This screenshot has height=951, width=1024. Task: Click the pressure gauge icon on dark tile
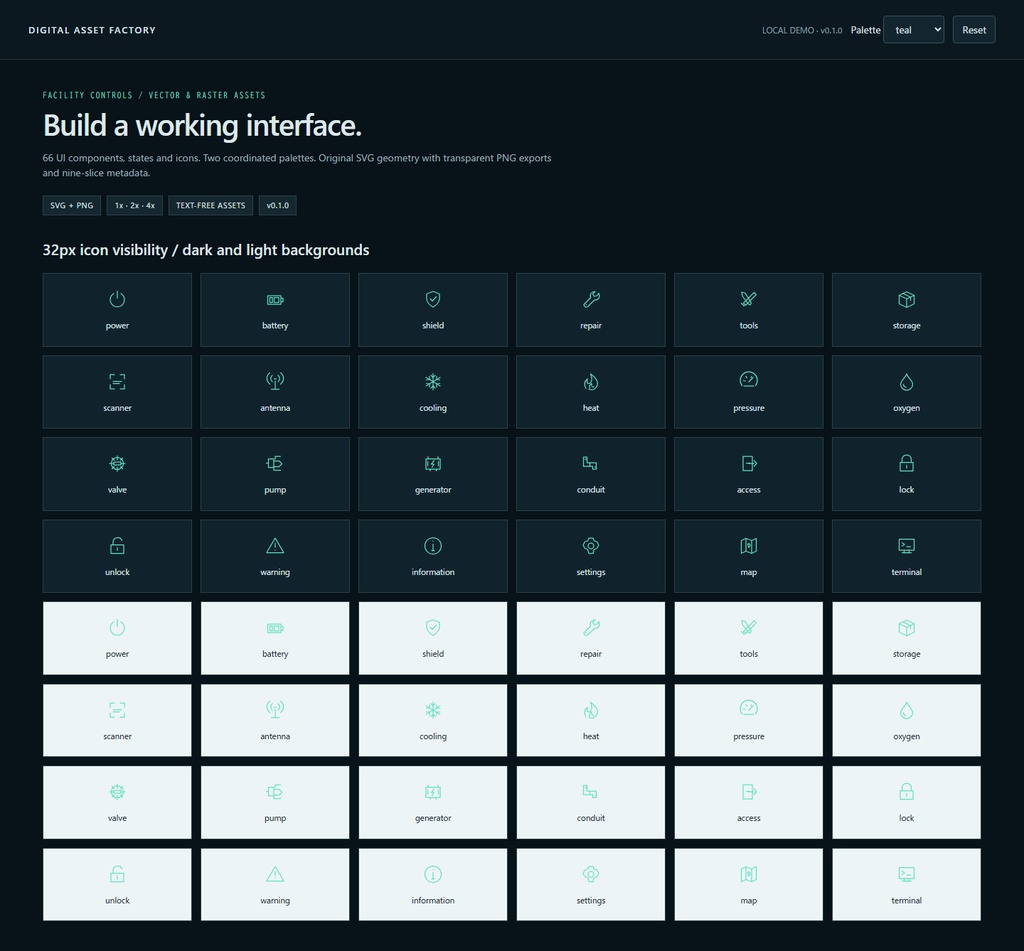click(748, 380)
